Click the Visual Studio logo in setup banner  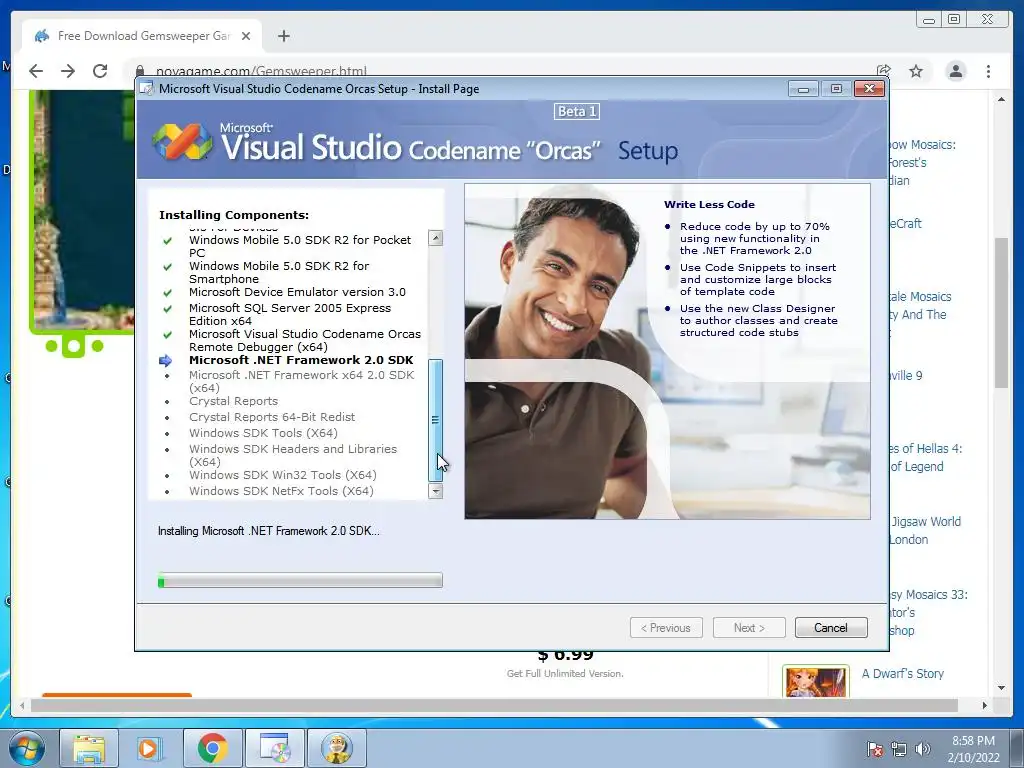tap(182, 141)
